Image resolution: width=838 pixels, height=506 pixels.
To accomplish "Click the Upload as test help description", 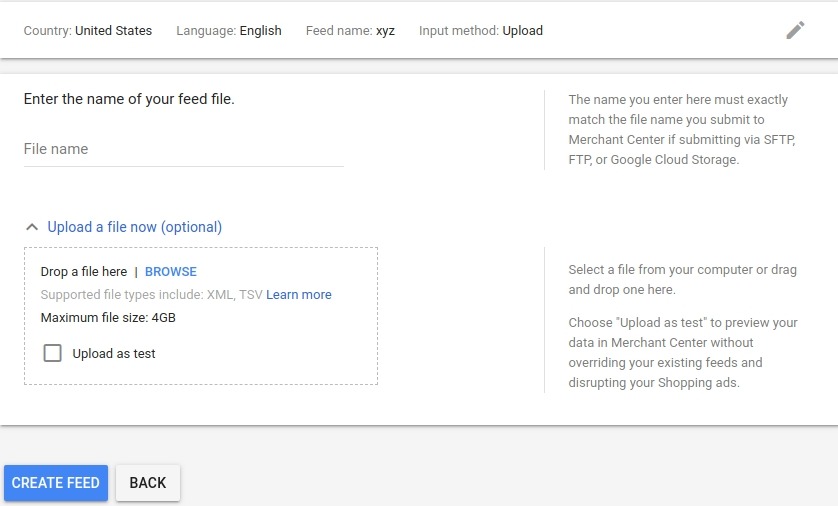I will coord(683,353).
